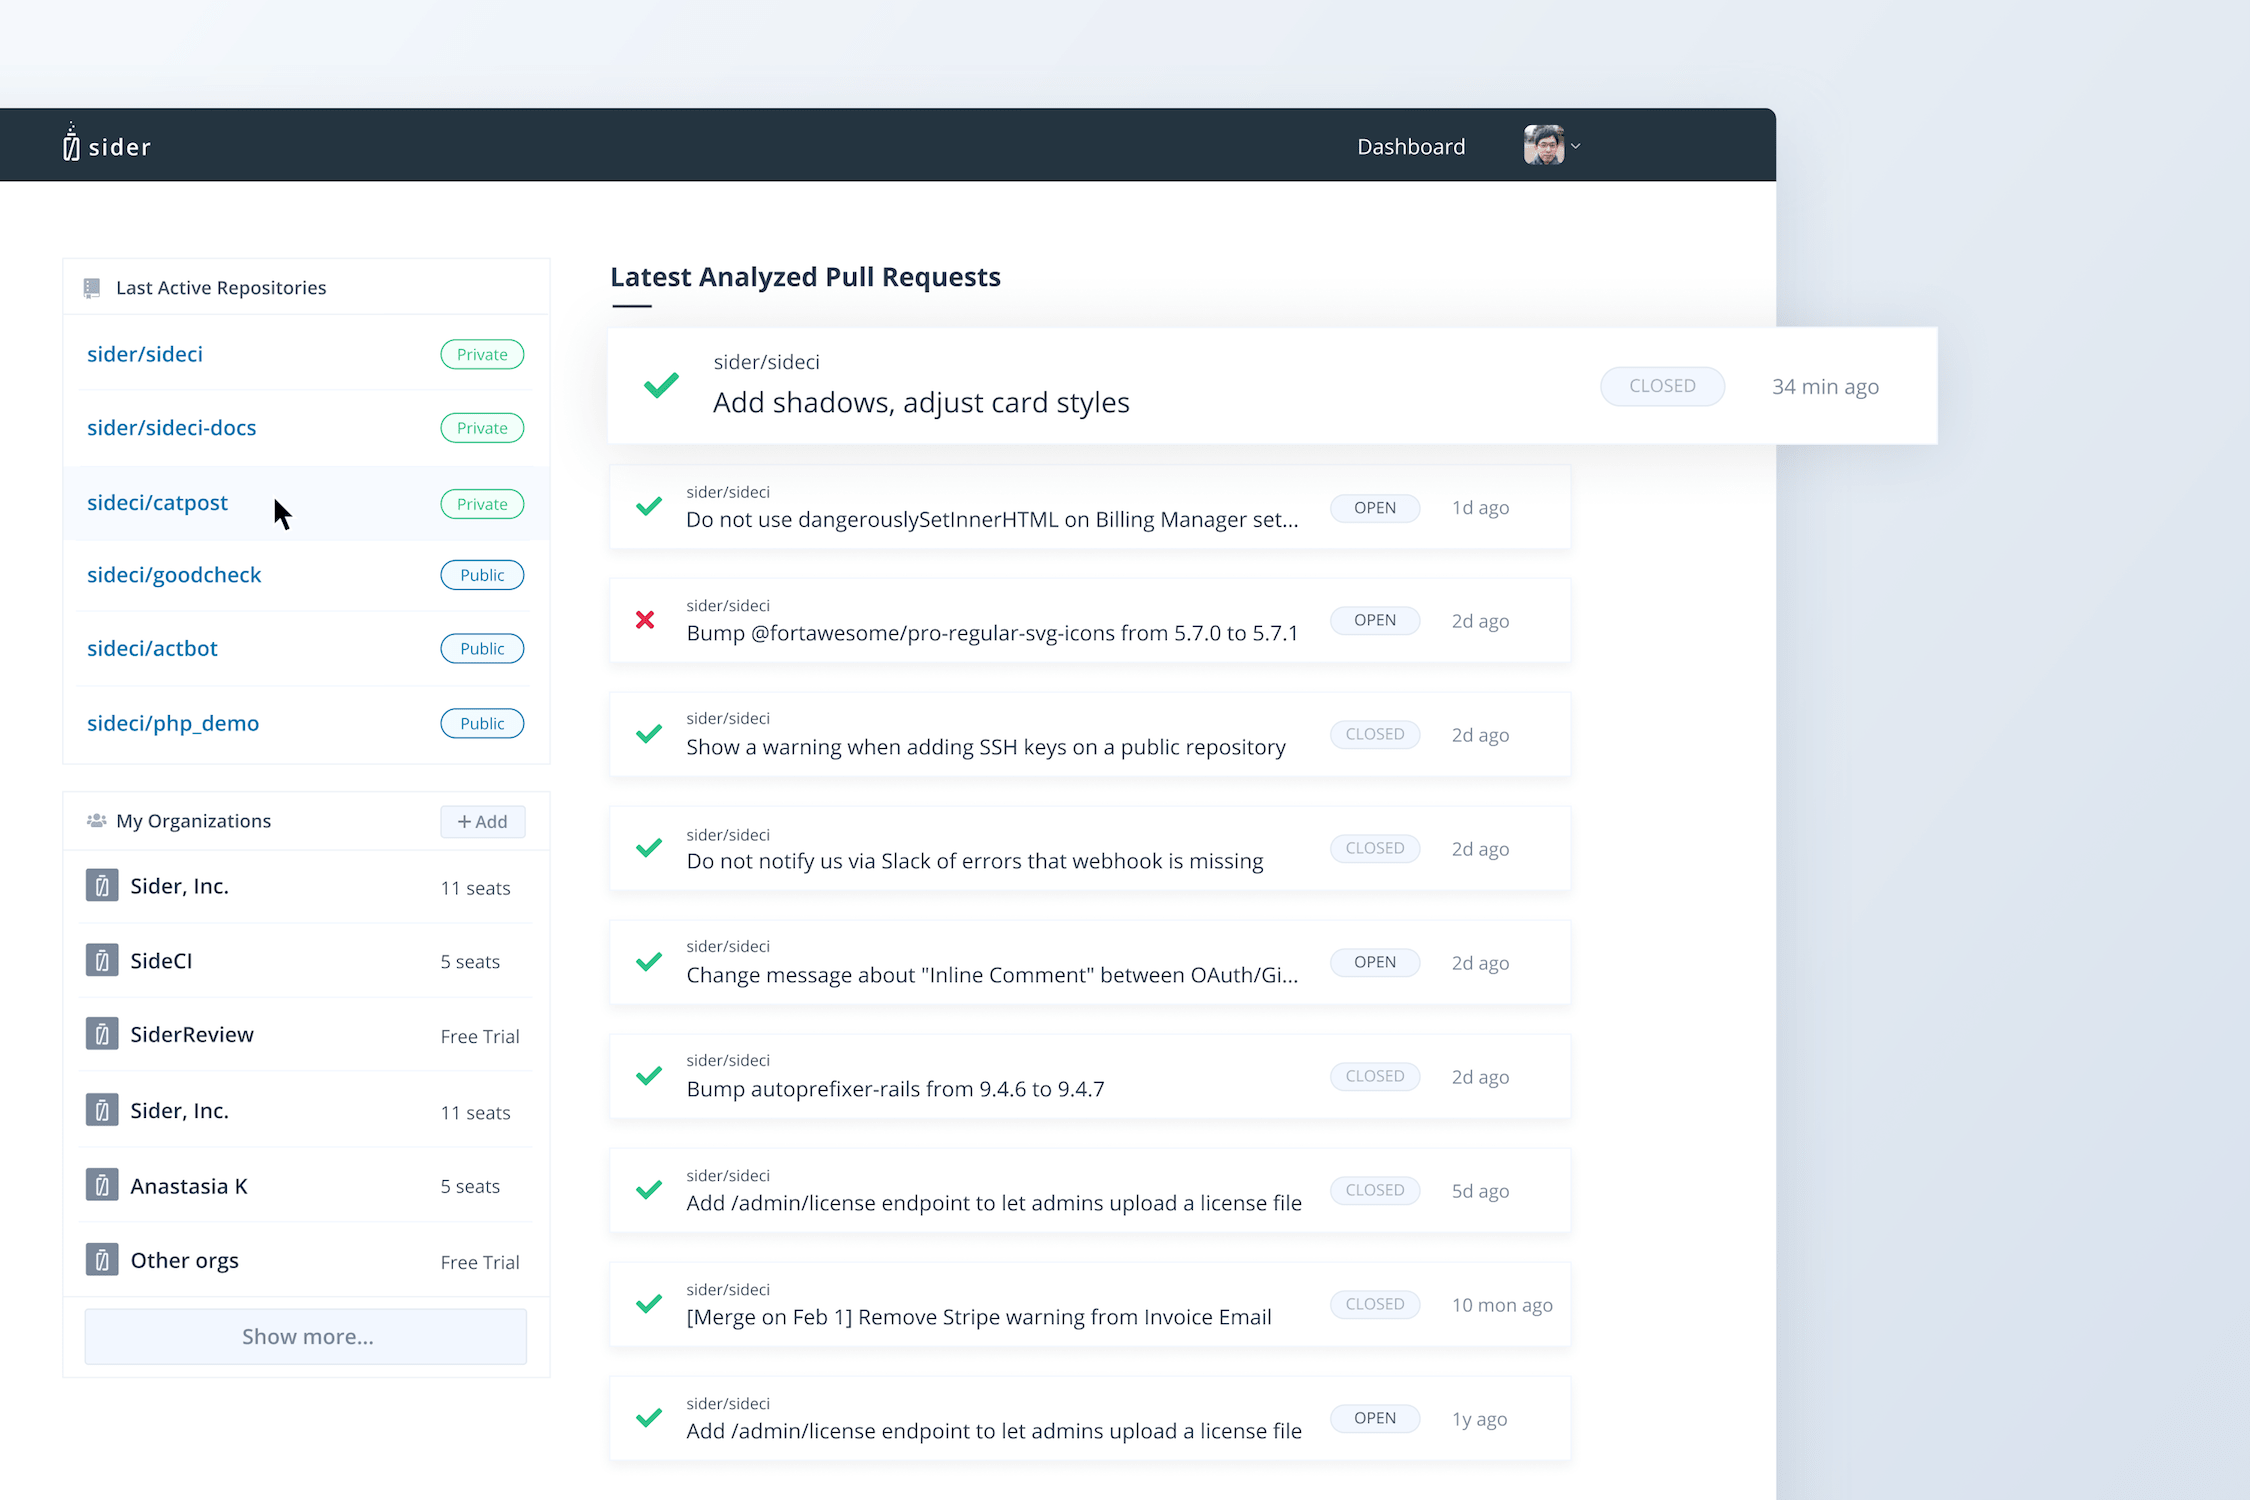2250x1500 pixels.
Task: Click green checkmark on Add shadows pull request
Action: point(661,385)
